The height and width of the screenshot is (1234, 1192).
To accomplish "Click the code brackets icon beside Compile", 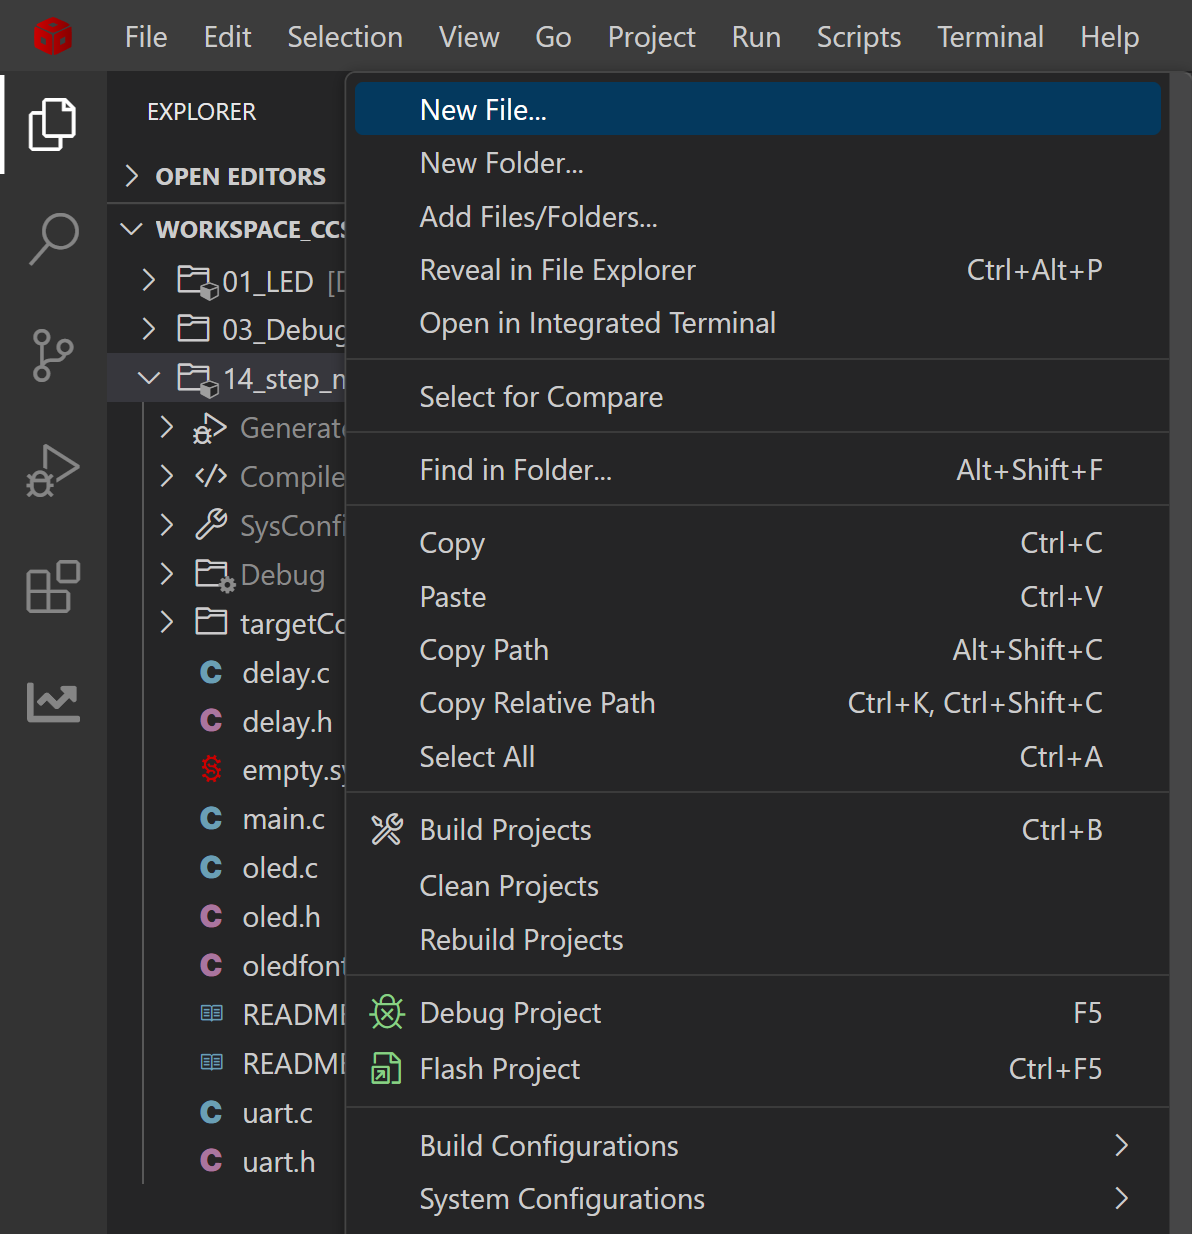I will coord(211,476).
